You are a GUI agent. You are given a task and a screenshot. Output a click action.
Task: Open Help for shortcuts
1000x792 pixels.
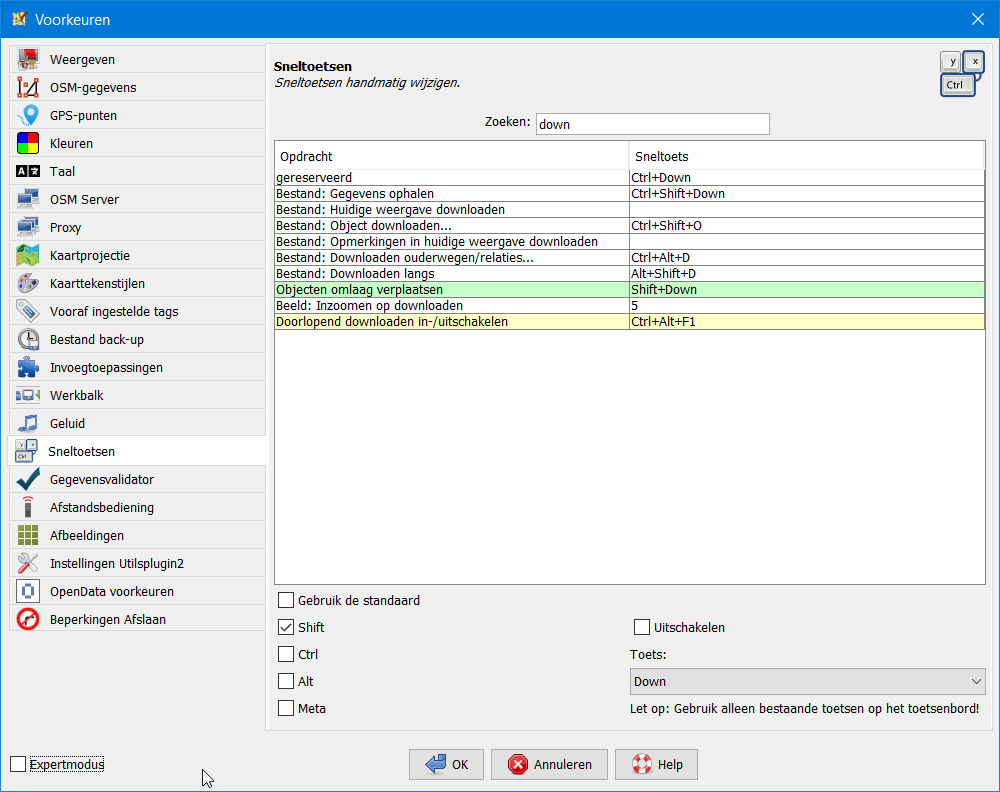point(656,765)
